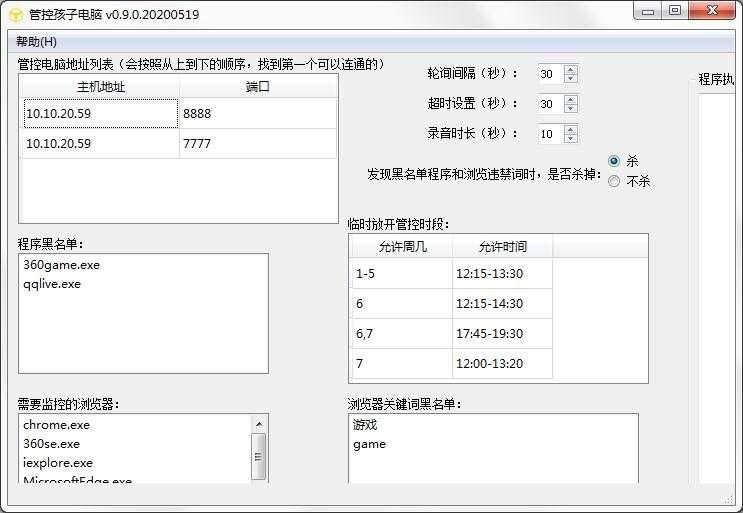Screen dimensions: 743x513
Task: Decrease 超时设置 value with down arrow
Action: point(571,108)
